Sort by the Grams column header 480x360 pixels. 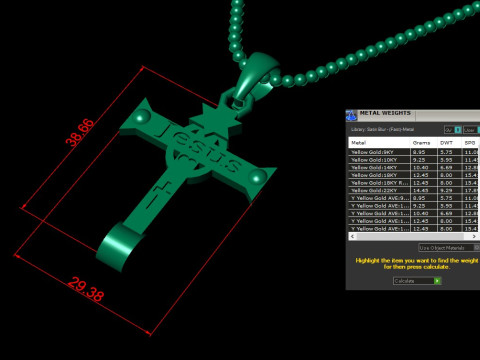tap(423, 143)
